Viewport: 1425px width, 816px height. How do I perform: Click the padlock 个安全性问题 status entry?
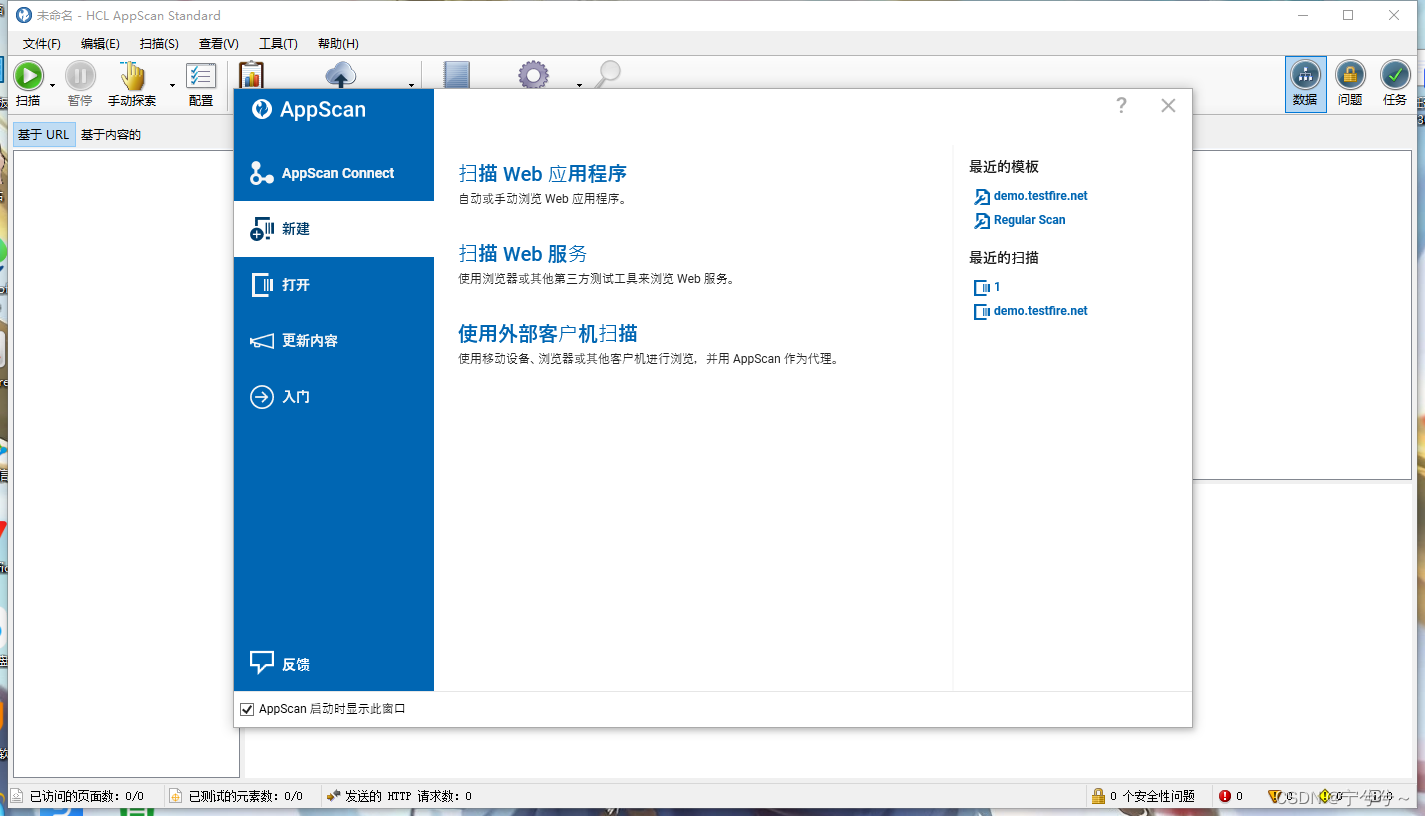[1143, 796]
